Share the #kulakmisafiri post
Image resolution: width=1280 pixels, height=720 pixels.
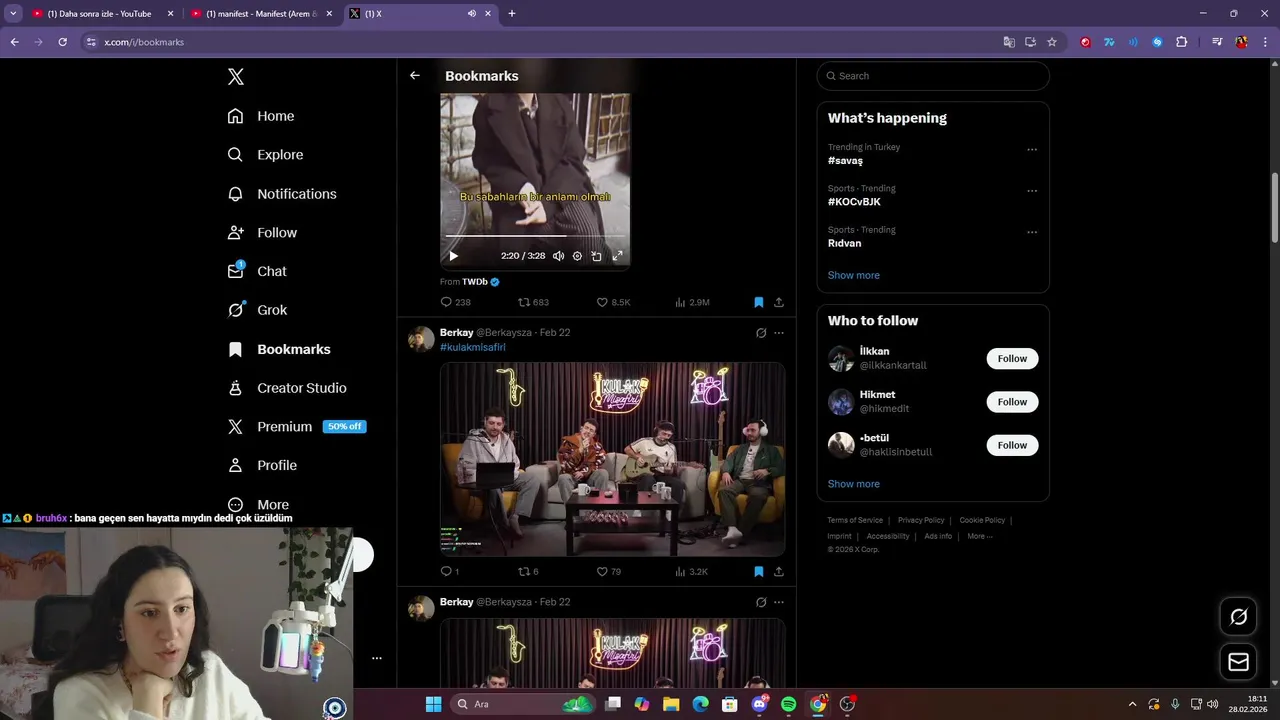pos(779,572)
